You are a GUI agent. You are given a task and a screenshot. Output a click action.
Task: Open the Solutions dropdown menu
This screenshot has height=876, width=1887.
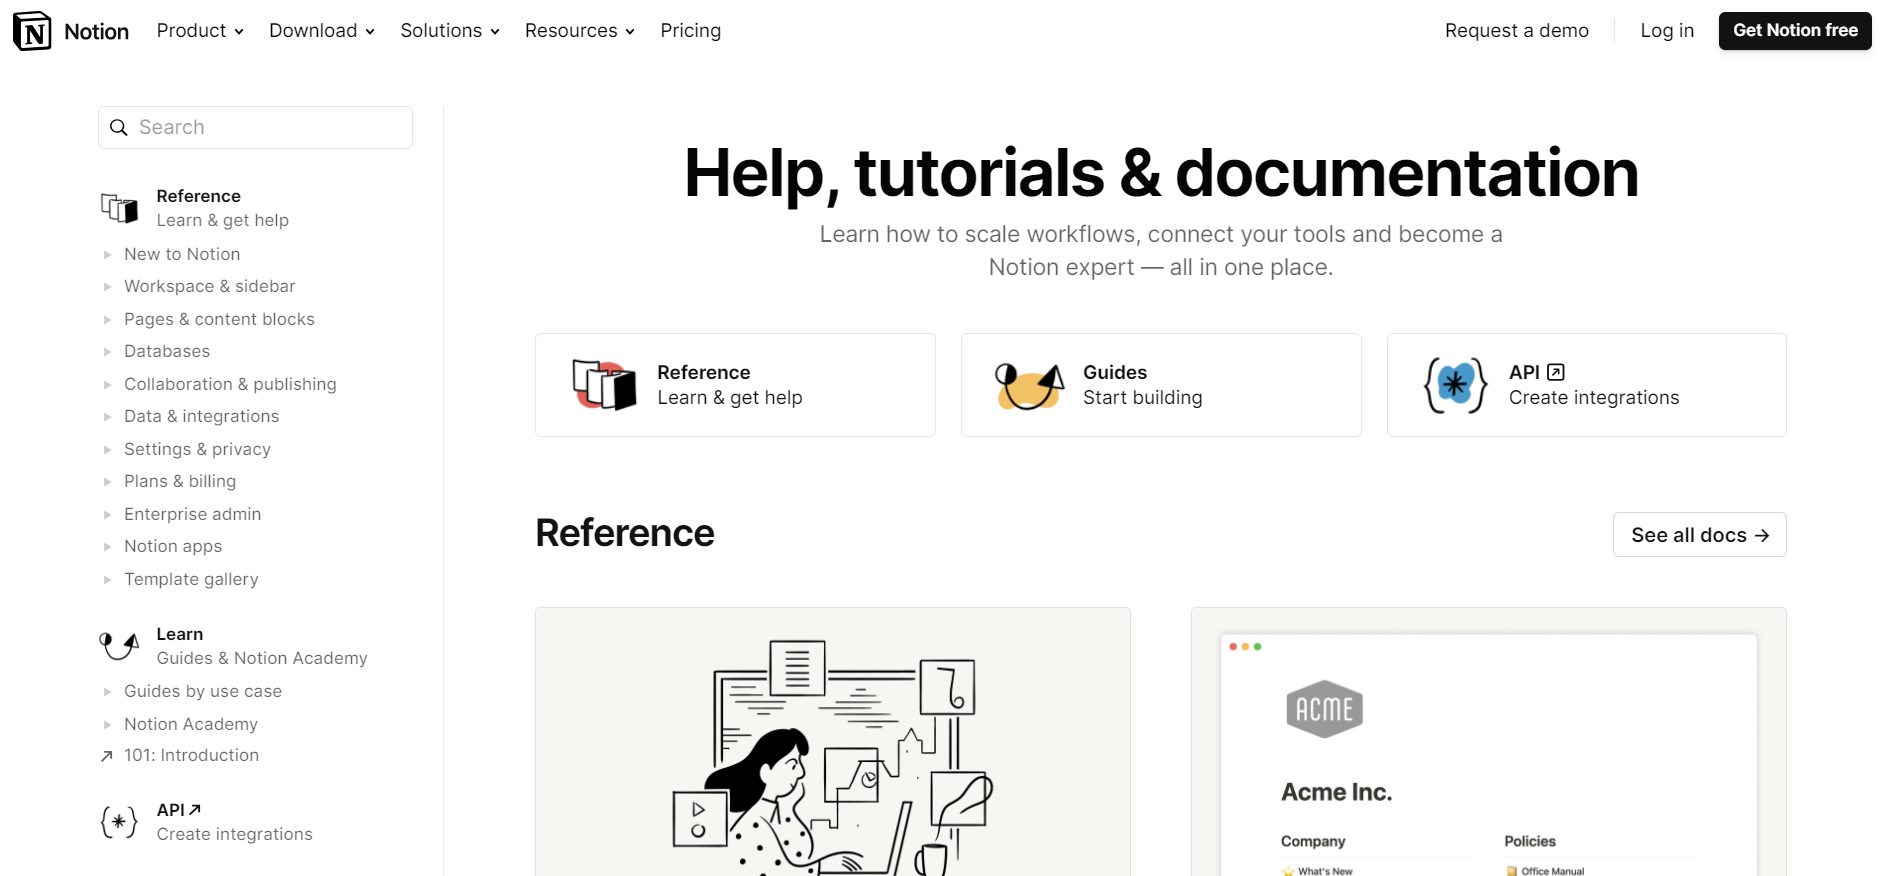[x=450, y=31]
